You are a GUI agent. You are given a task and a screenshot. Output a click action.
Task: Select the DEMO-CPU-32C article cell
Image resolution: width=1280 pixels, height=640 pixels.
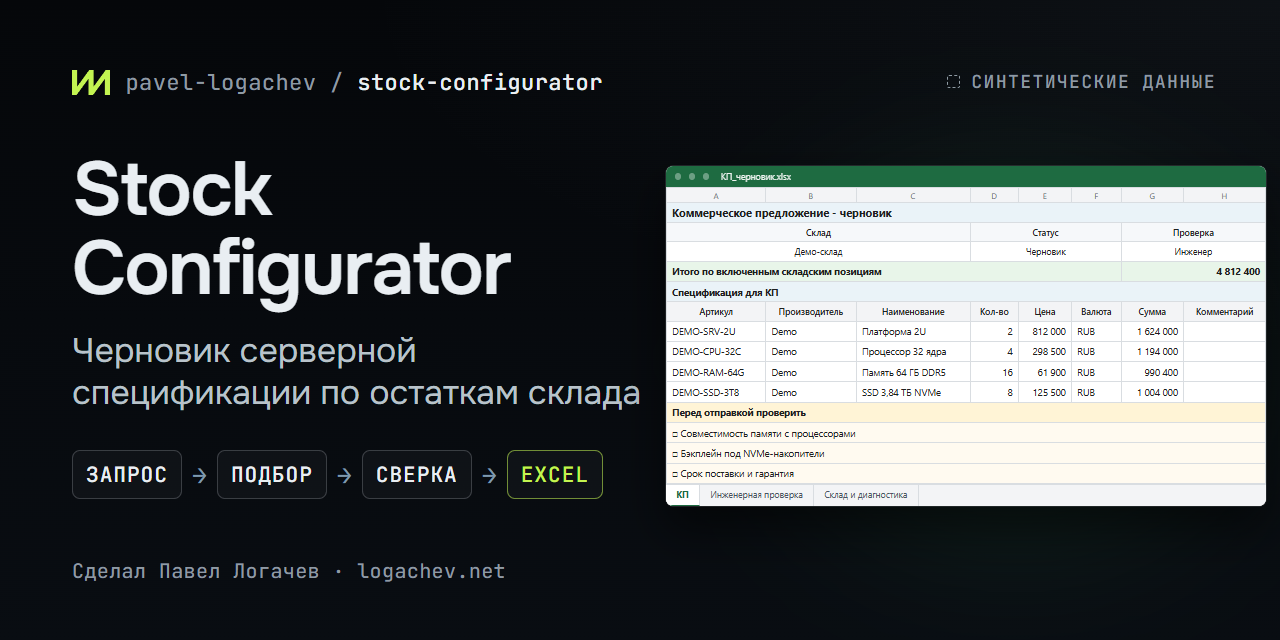(x=716, y=352)
